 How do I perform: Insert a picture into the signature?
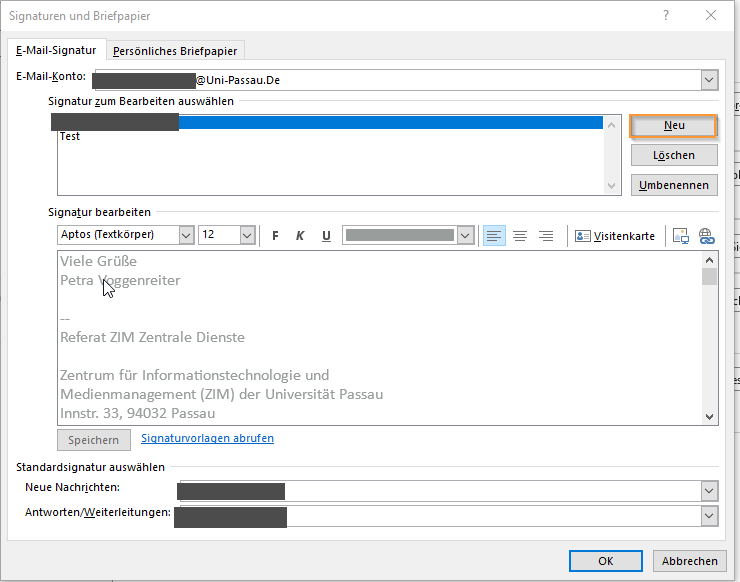pyautogui.click(x=681, y=236)
